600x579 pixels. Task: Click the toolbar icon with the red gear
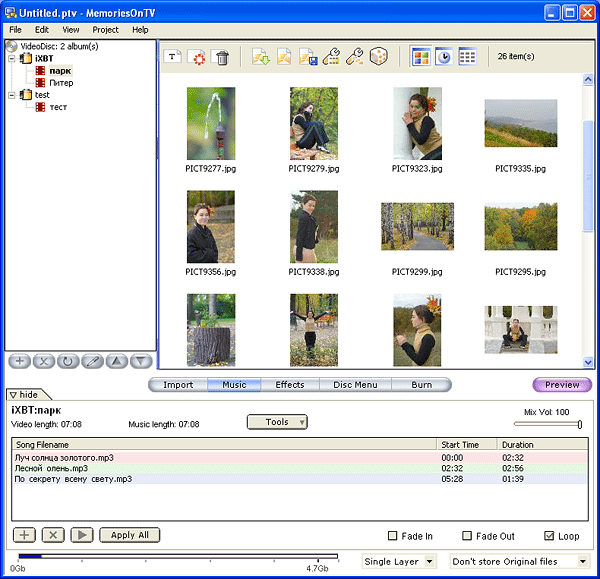pos(197,57)
